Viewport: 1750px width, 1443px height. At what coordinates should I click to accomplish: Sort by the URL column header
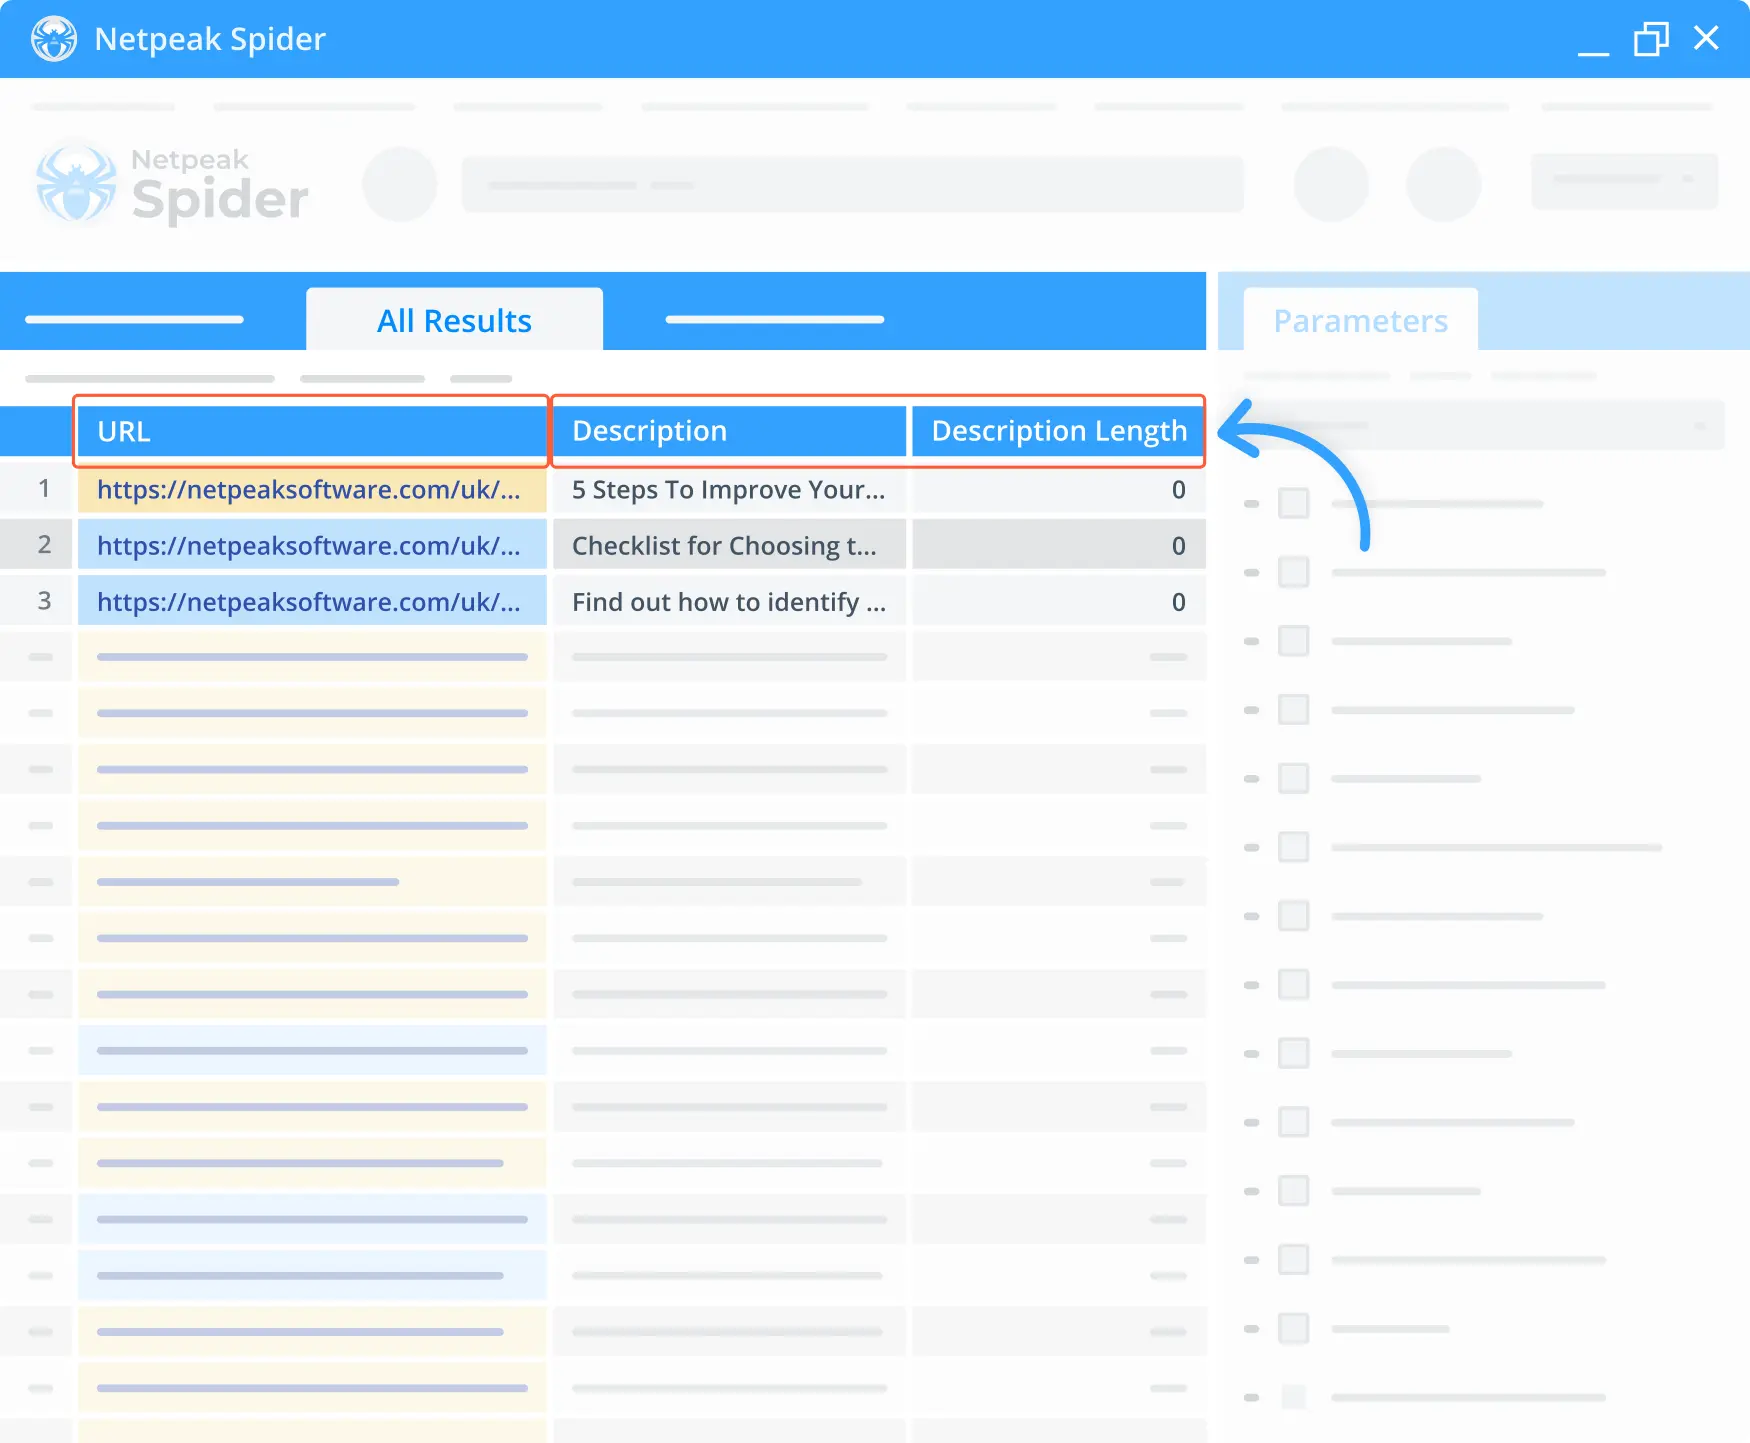tap(312, 431)
